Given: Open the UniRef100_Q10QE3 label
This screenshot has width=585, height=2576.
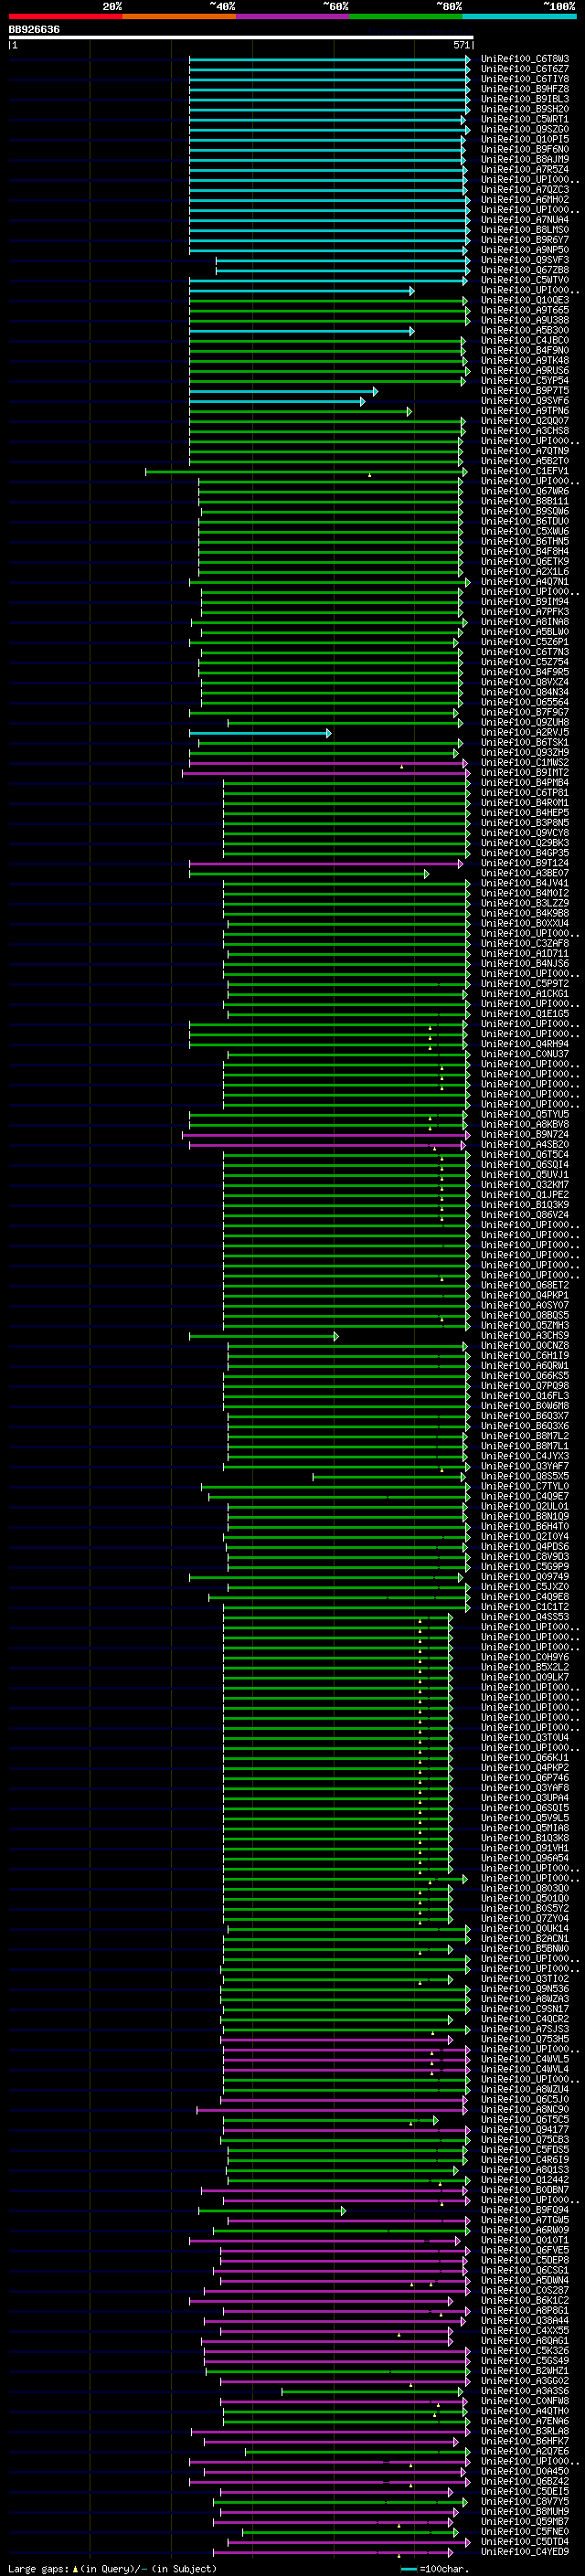Looking at the screenshot, I should point(525,300).
